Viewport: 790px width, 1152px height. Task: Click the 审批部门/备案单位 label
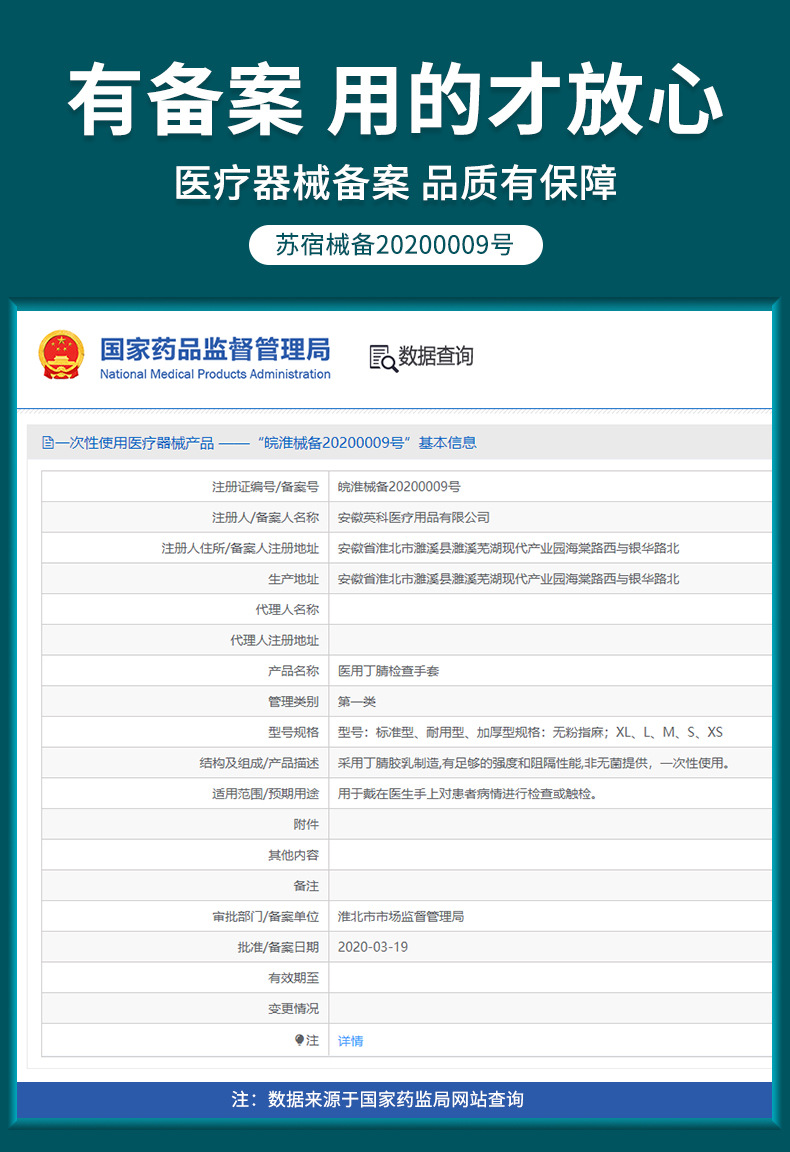tap(265, 916)
